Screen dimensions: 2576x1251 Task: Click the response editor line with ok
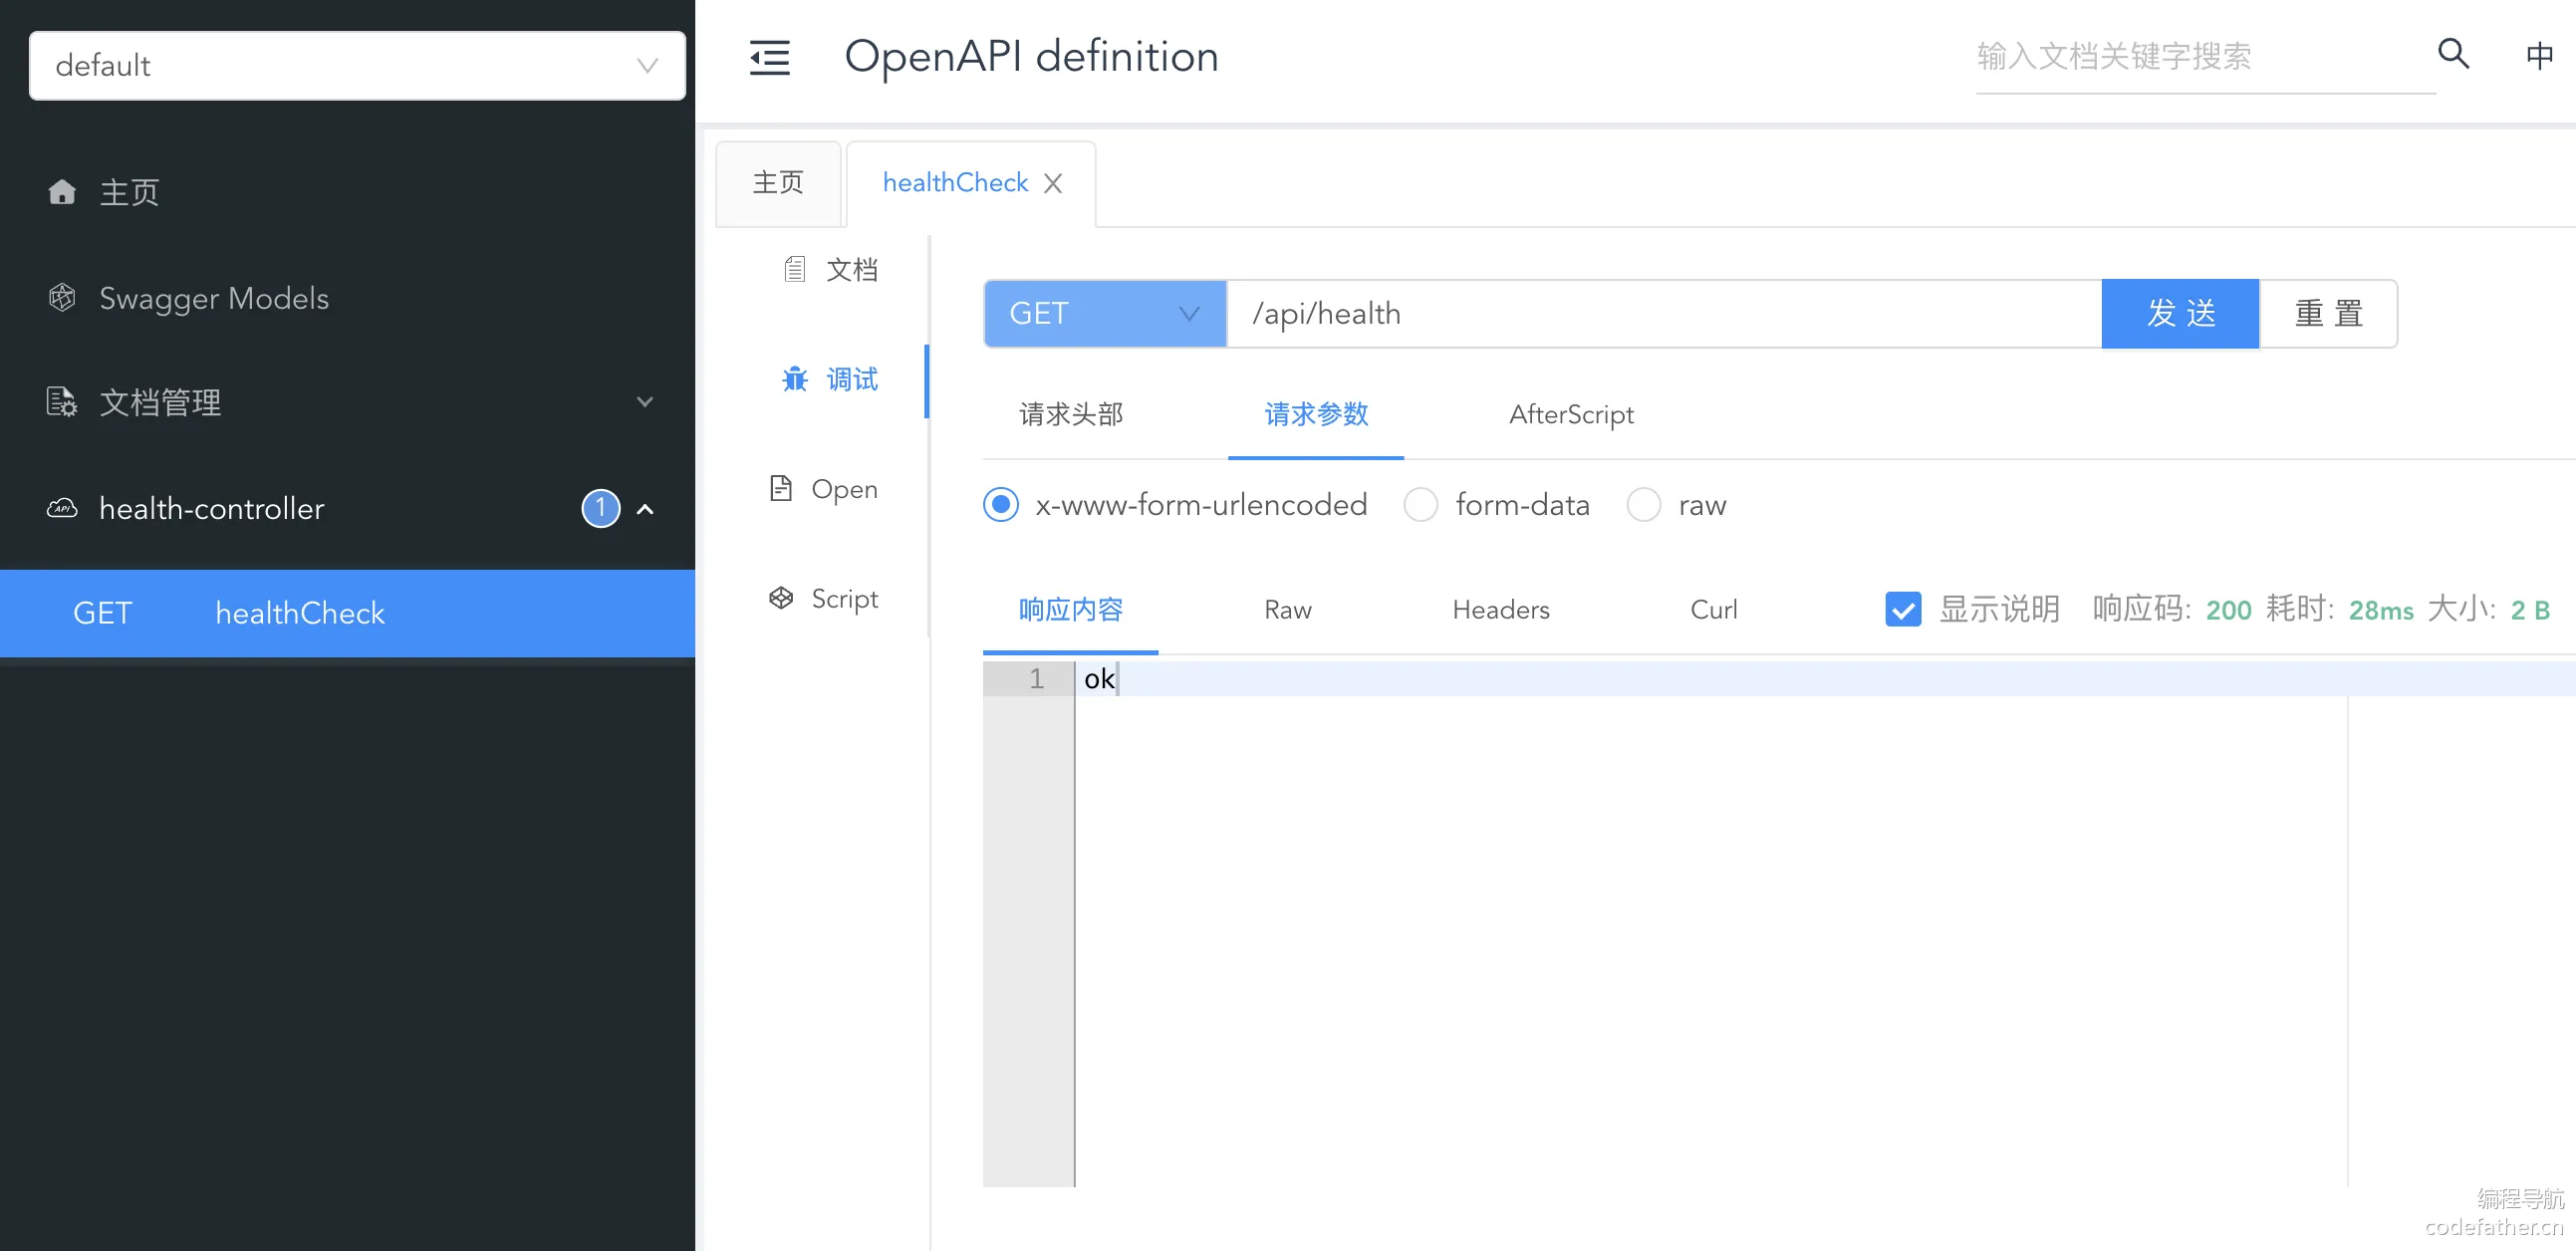pyautogui.click(x=1825, y=679)
